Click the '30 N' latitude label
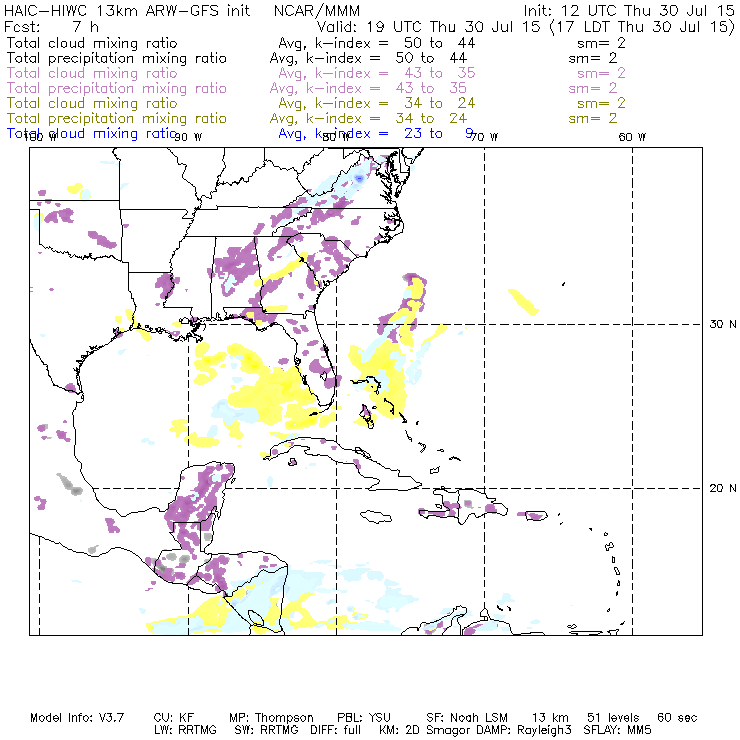Viewport: 740px width, 740px height. [x=723, y=324]
